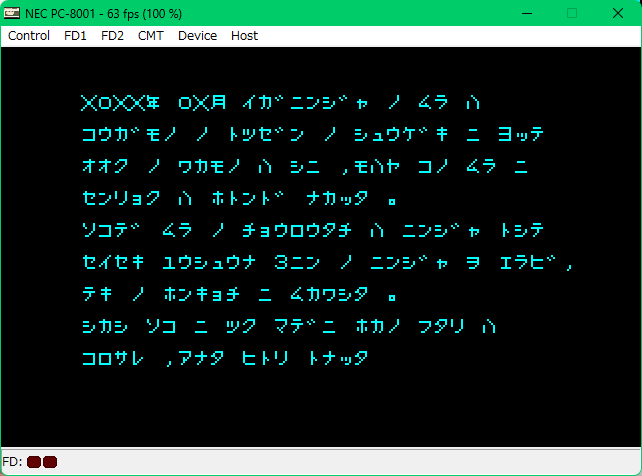Image resolution: width=642 pixels, height=476 pixels.
Task: Open the Device menu
Action: [x=197, y=36]
